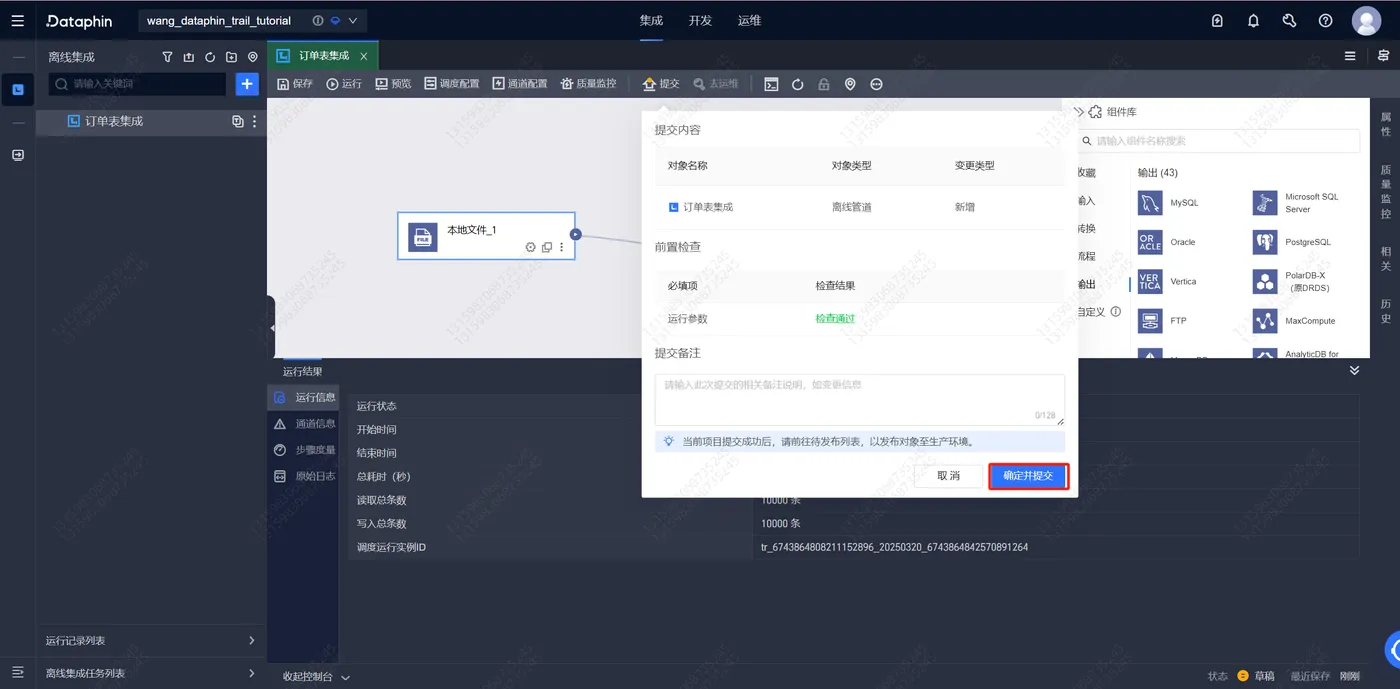The height and width of the screenshot is (689, 1400).
Task: Open 质量监控 from the toolbar
Action: 588,84
